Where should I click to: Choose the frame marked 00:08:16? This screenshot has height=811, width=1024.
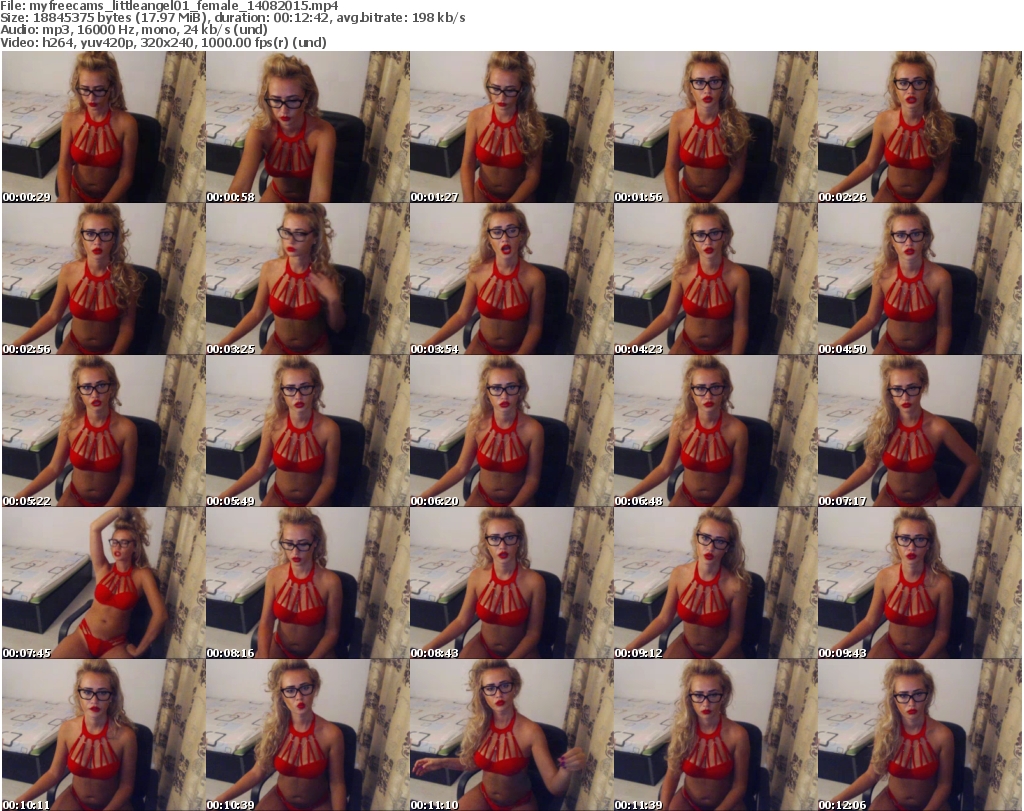308,583
